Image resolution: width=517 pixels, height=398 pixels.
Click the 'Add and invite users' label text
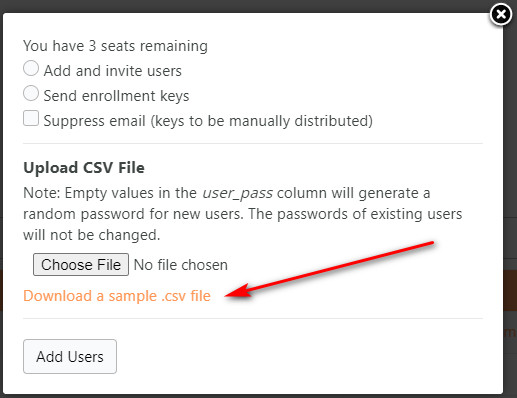(113, 71)
